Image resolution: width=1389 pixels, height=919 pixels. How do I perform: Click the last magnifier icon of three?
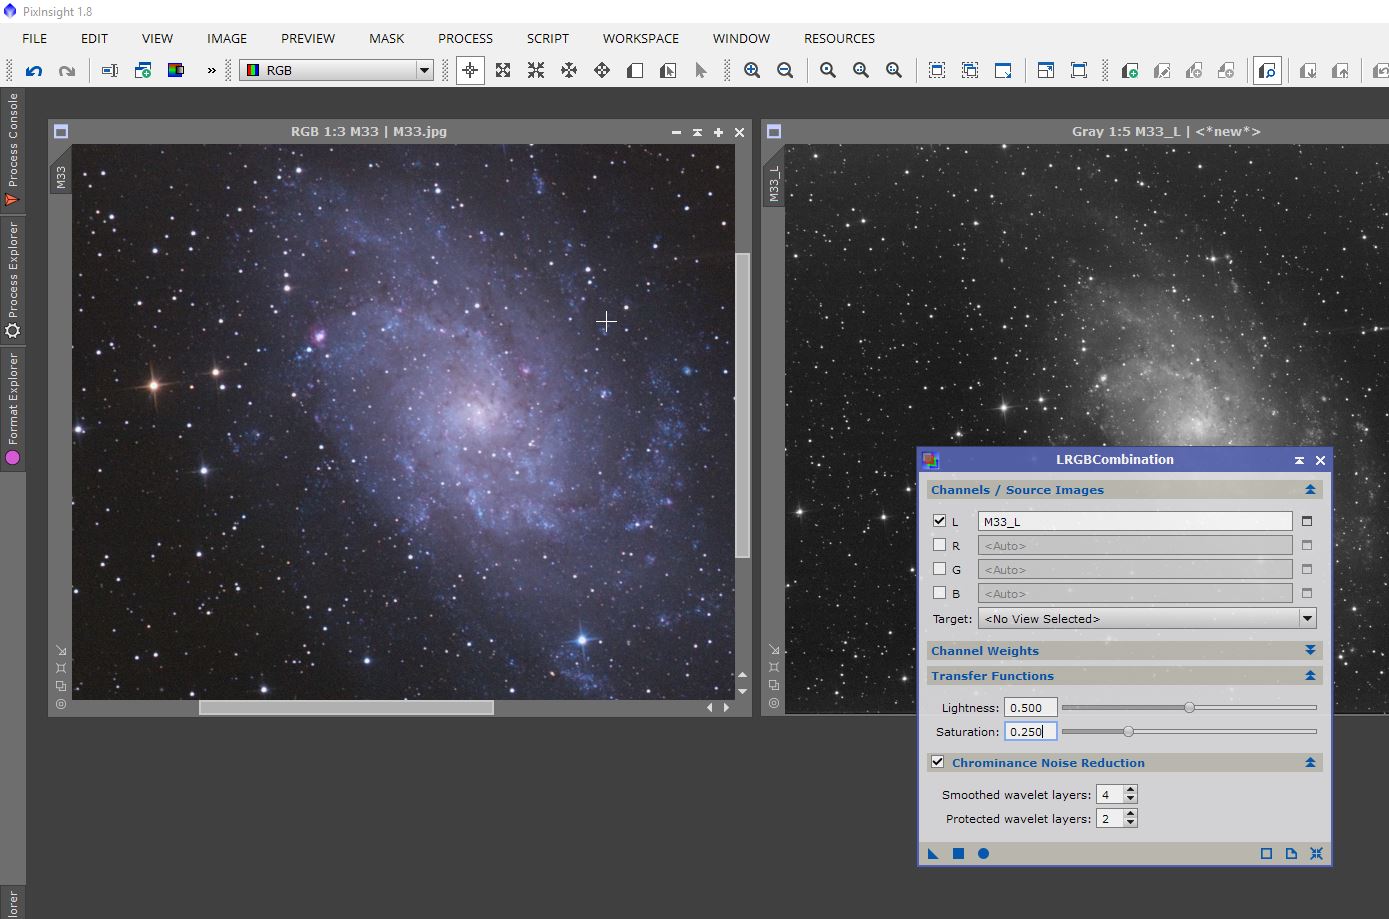[x=894, y=70]
